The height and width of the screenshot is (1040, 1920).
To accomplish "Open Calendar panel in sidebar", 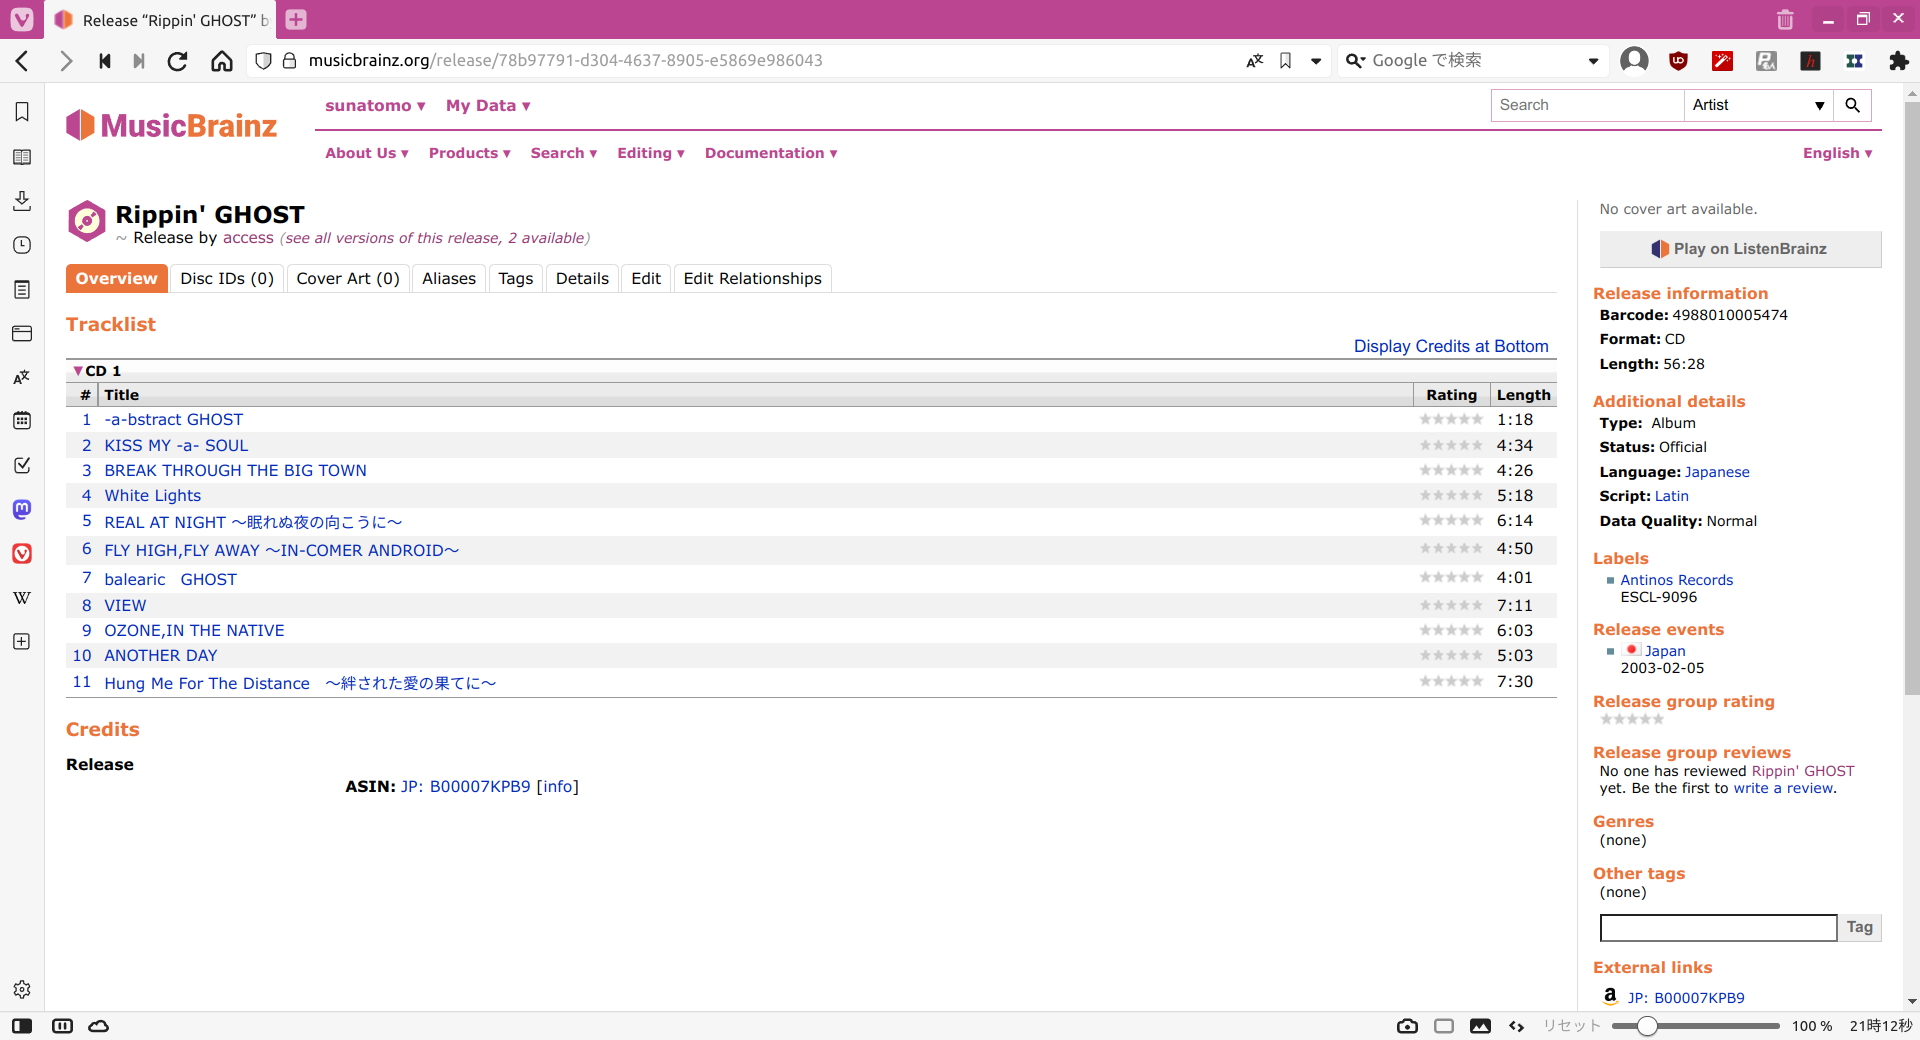I will tap(22, 421).
